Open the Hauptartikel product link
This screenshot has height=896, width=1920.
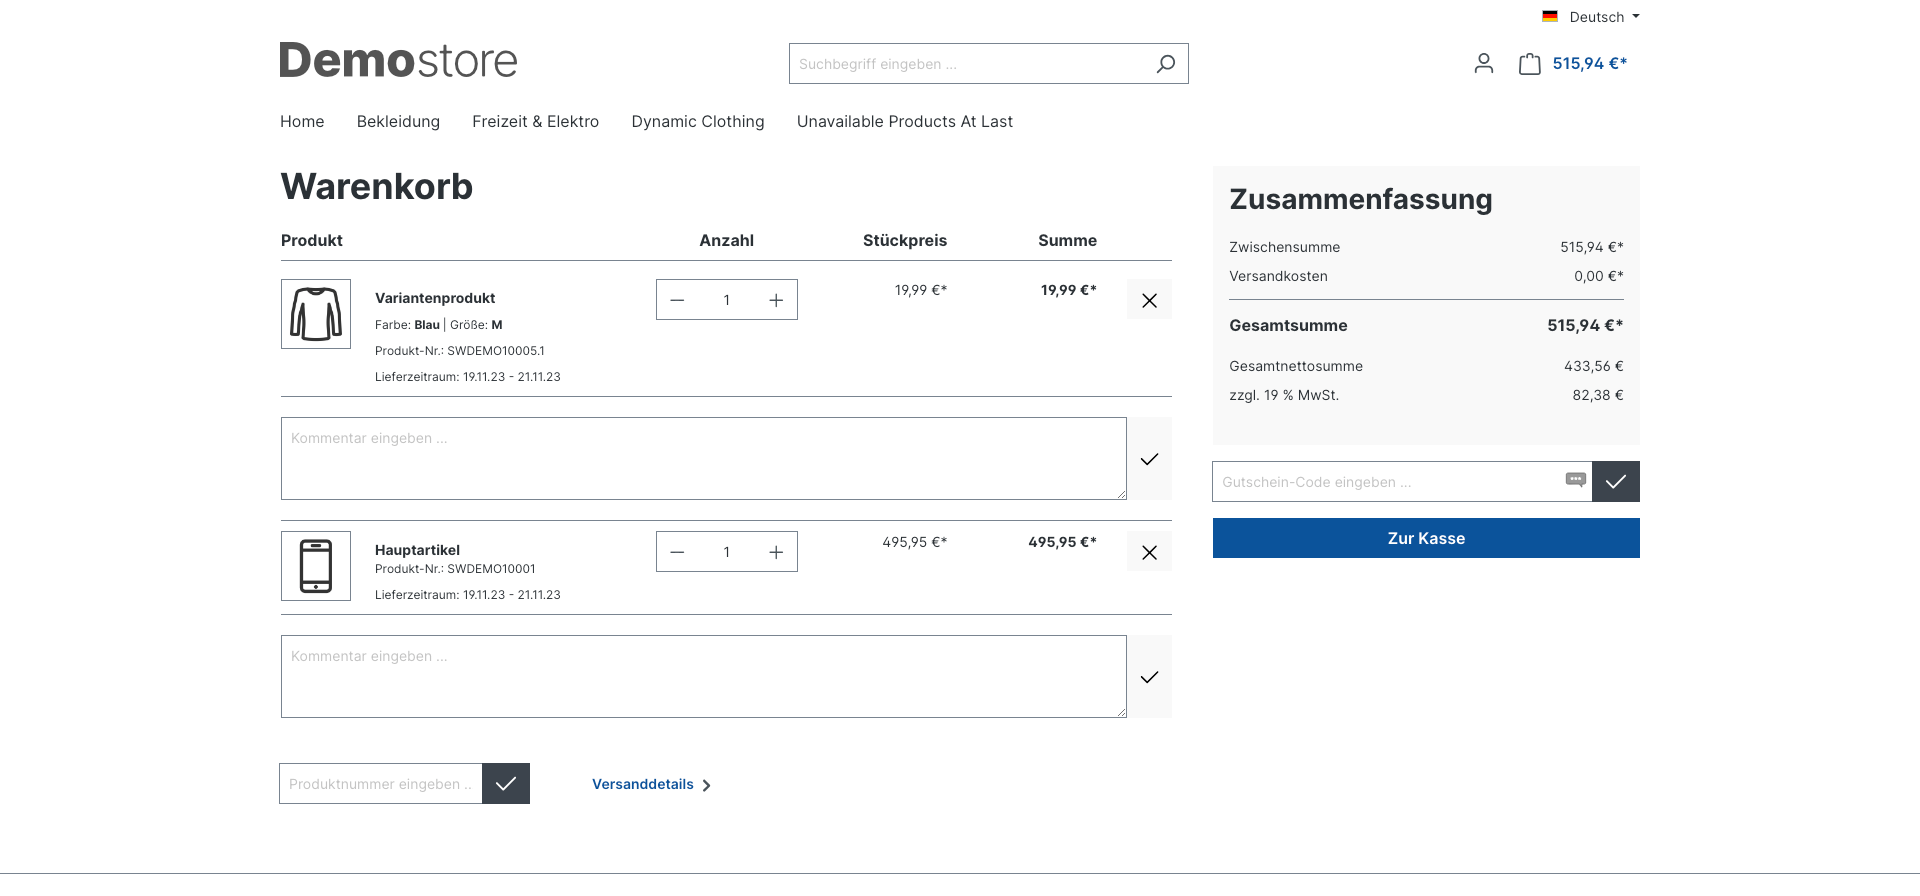[417, 550]
